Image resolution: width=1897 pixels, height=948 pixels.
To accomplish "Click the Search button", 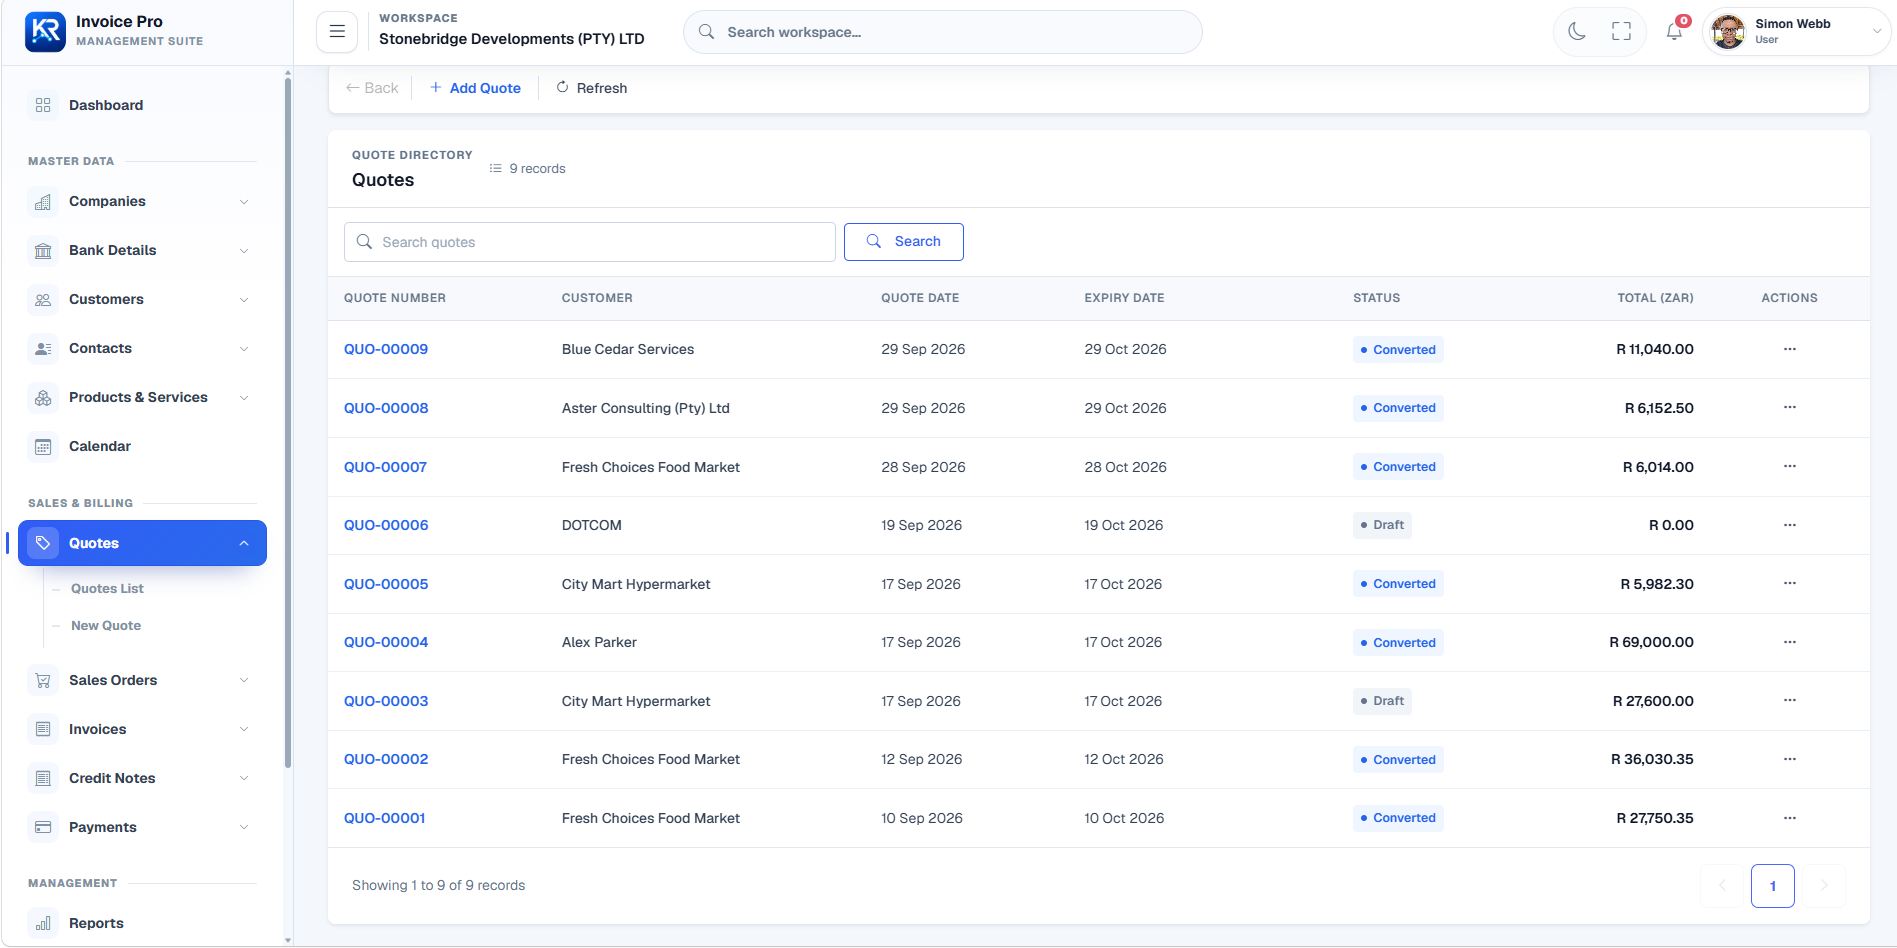I will click(904, 242).
